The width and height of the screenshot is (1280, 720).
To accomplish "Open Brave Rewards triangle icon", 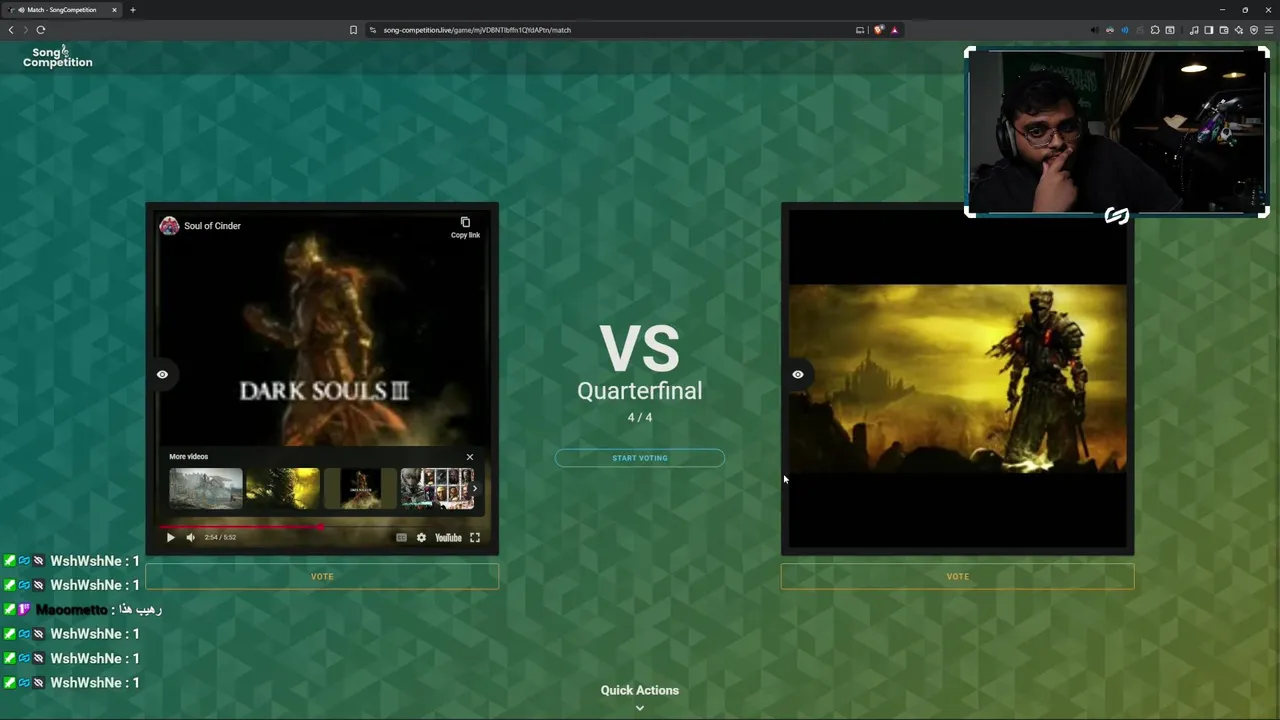I will click(x=894, y=30).
